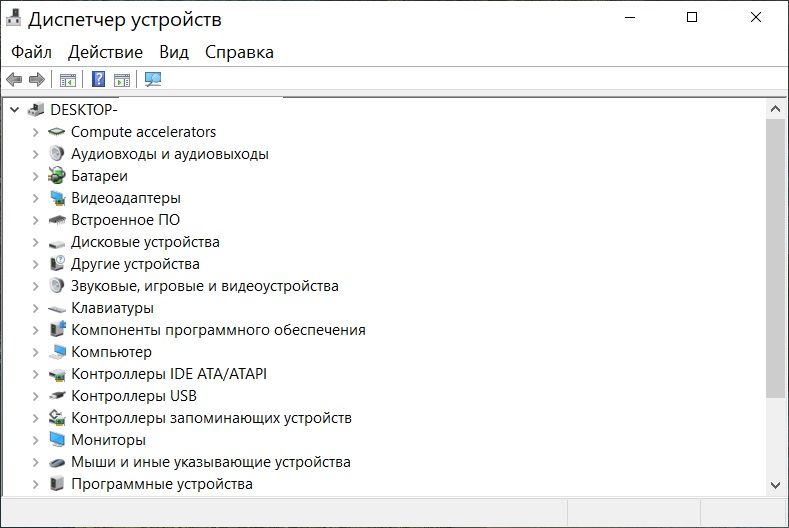Select Мыши и иные указывающие устройства label

(x=211, y=462)
